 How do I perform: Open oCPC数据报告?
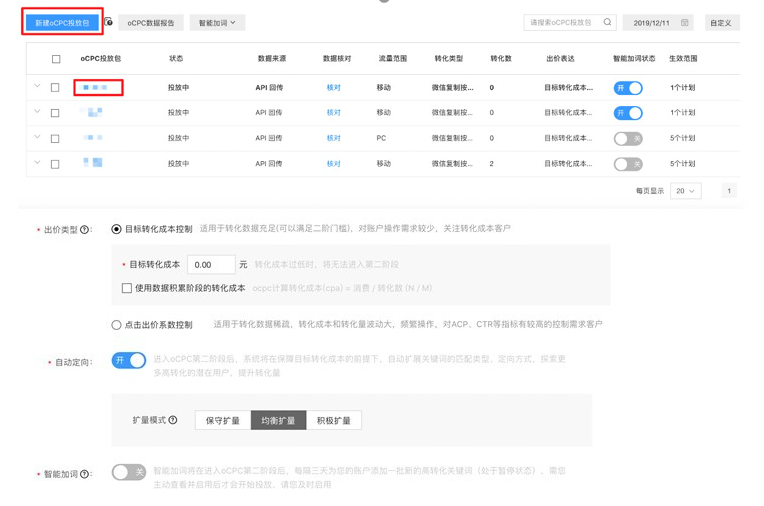[x=151, y=22]
